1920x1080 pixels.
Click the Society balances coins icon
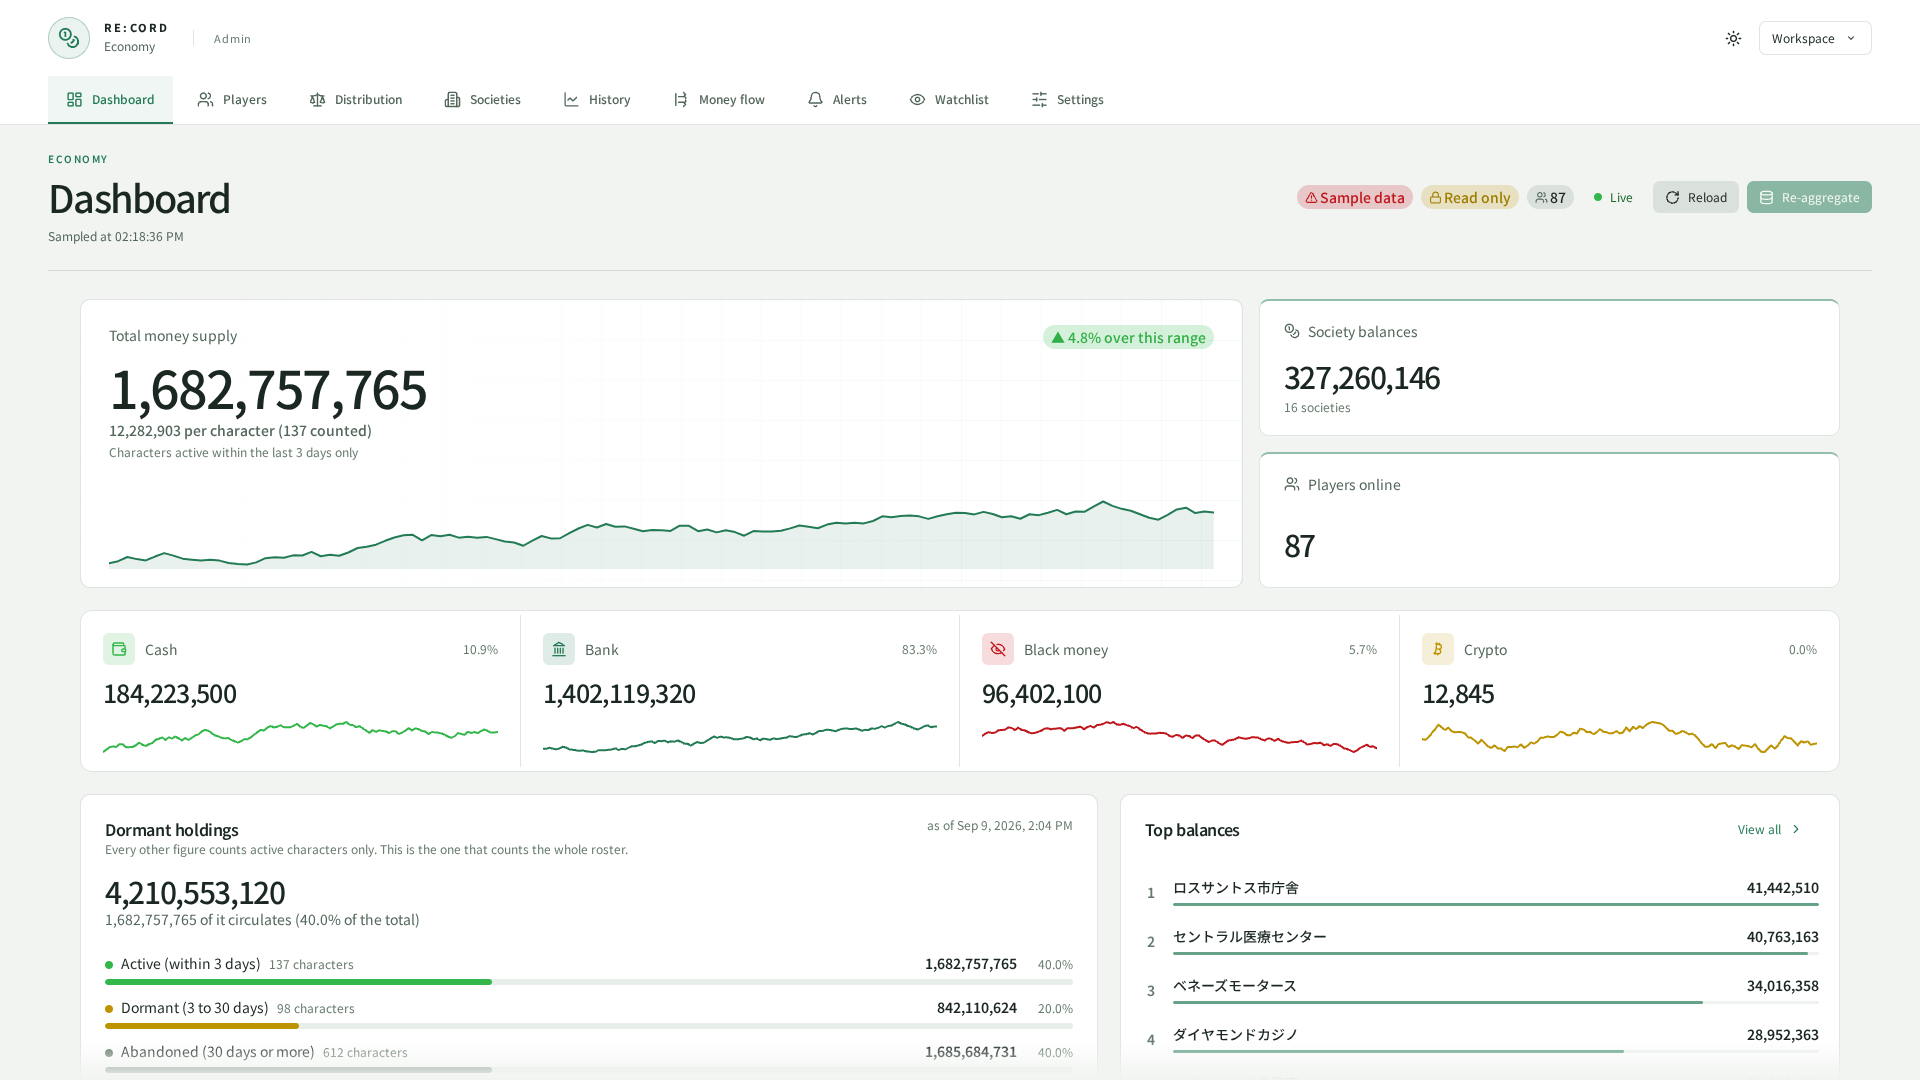point(1292,331)
